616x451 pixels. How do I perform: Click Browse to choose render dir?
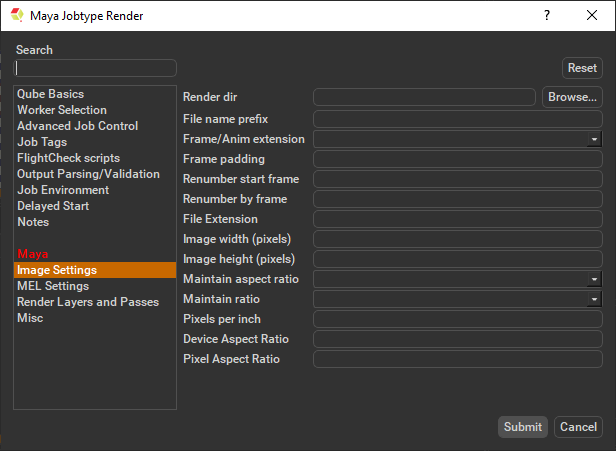tap(572, 97)
